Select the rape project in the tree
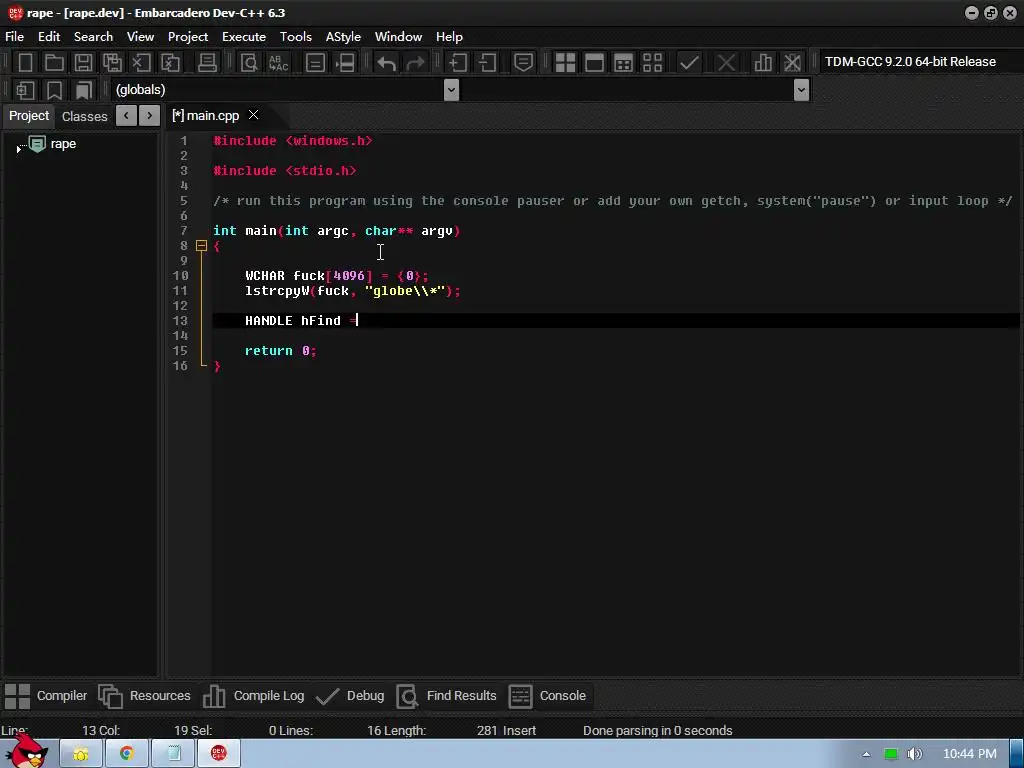The height and width of the screenshot is (768, 1024). coord(63,144)
